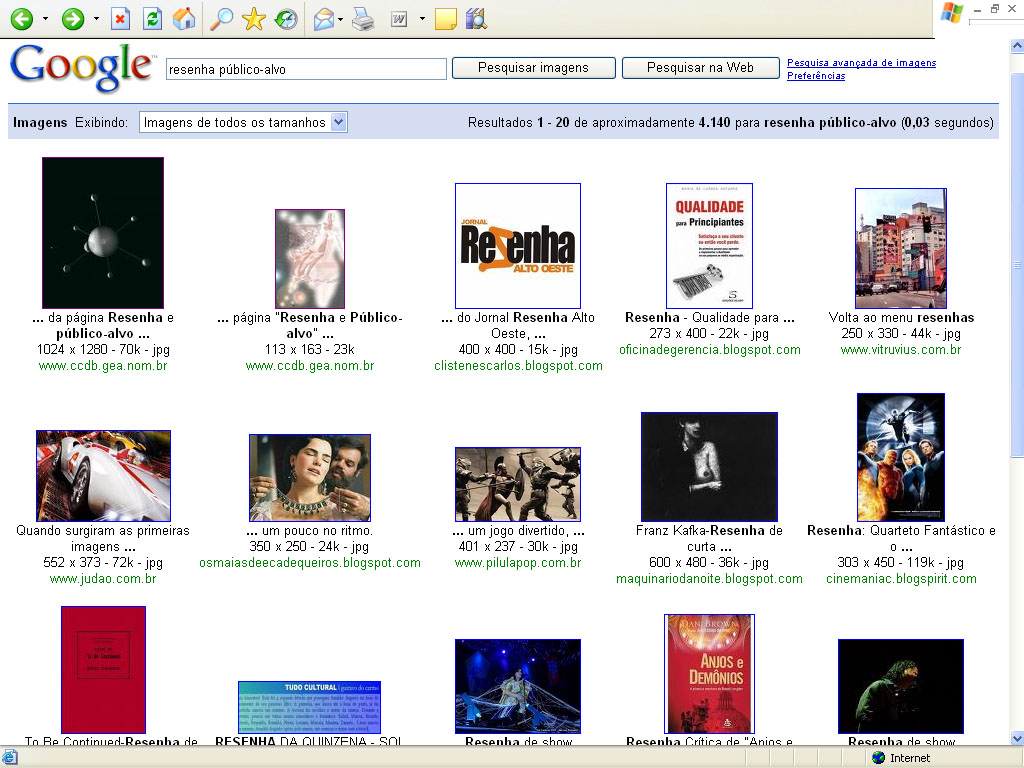Print the page with printer icon
The height and width of the screenshot is (768, 1024).
click(x=362, y=18)
